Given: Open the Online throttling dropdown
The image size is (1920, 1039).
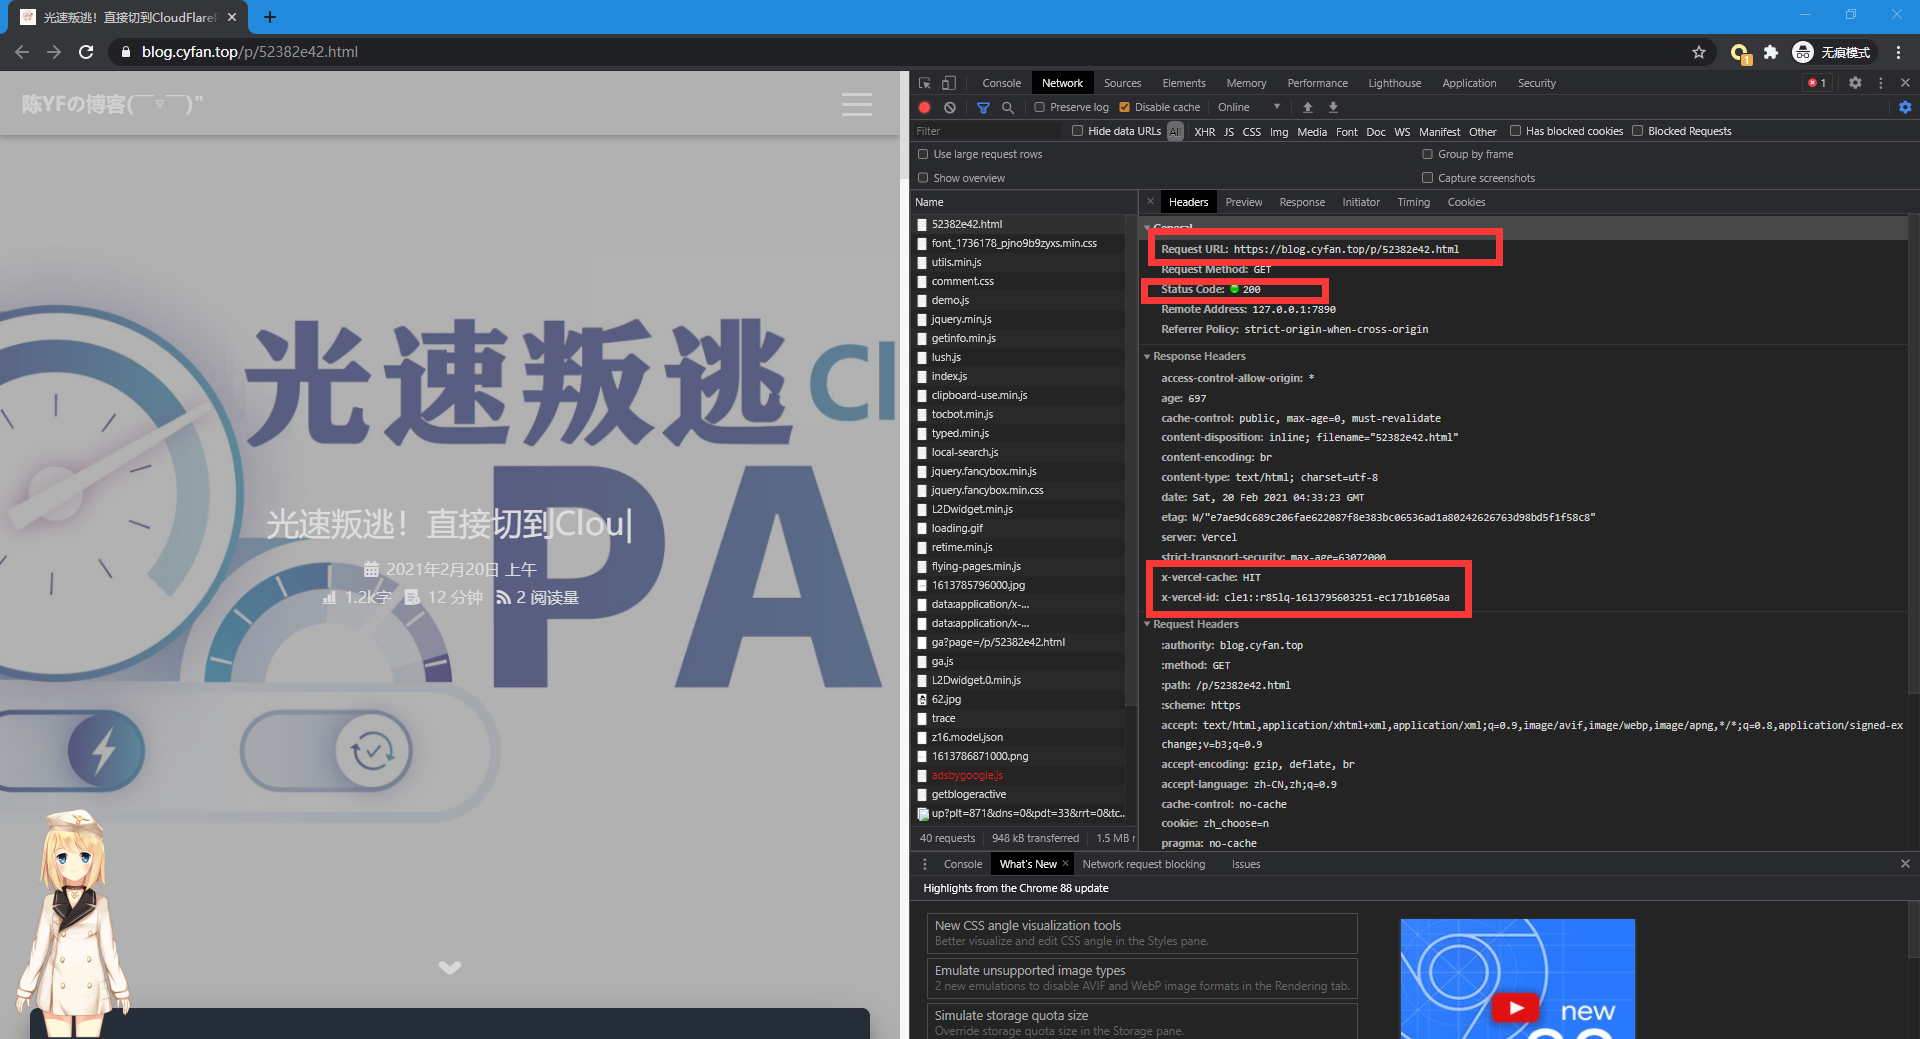Looking at the screenshot, I should pos(1248,107).
